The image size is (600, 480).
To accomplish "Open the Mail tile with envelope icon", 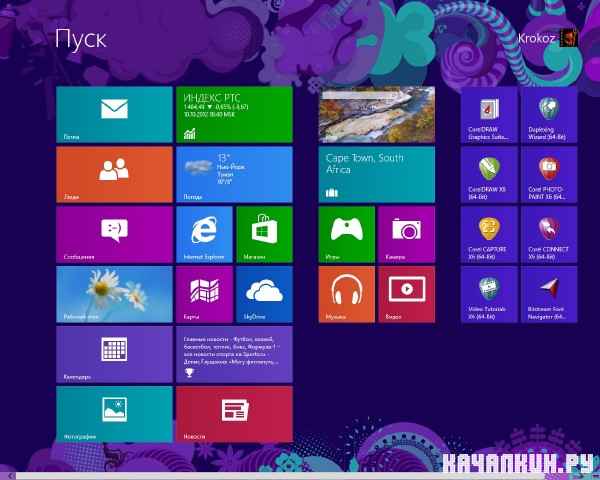I will click(x=114, y=114).
